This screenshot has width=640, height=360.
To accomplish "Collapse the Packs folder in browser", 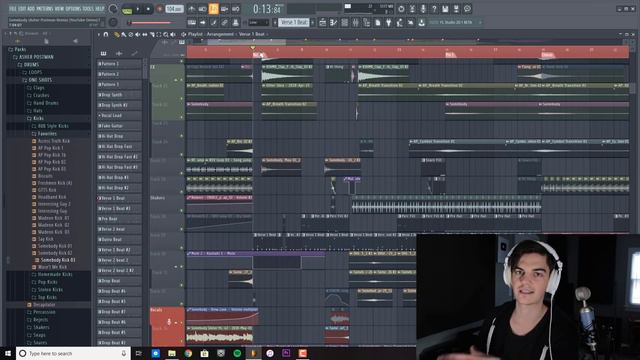I will click(16, 49).
